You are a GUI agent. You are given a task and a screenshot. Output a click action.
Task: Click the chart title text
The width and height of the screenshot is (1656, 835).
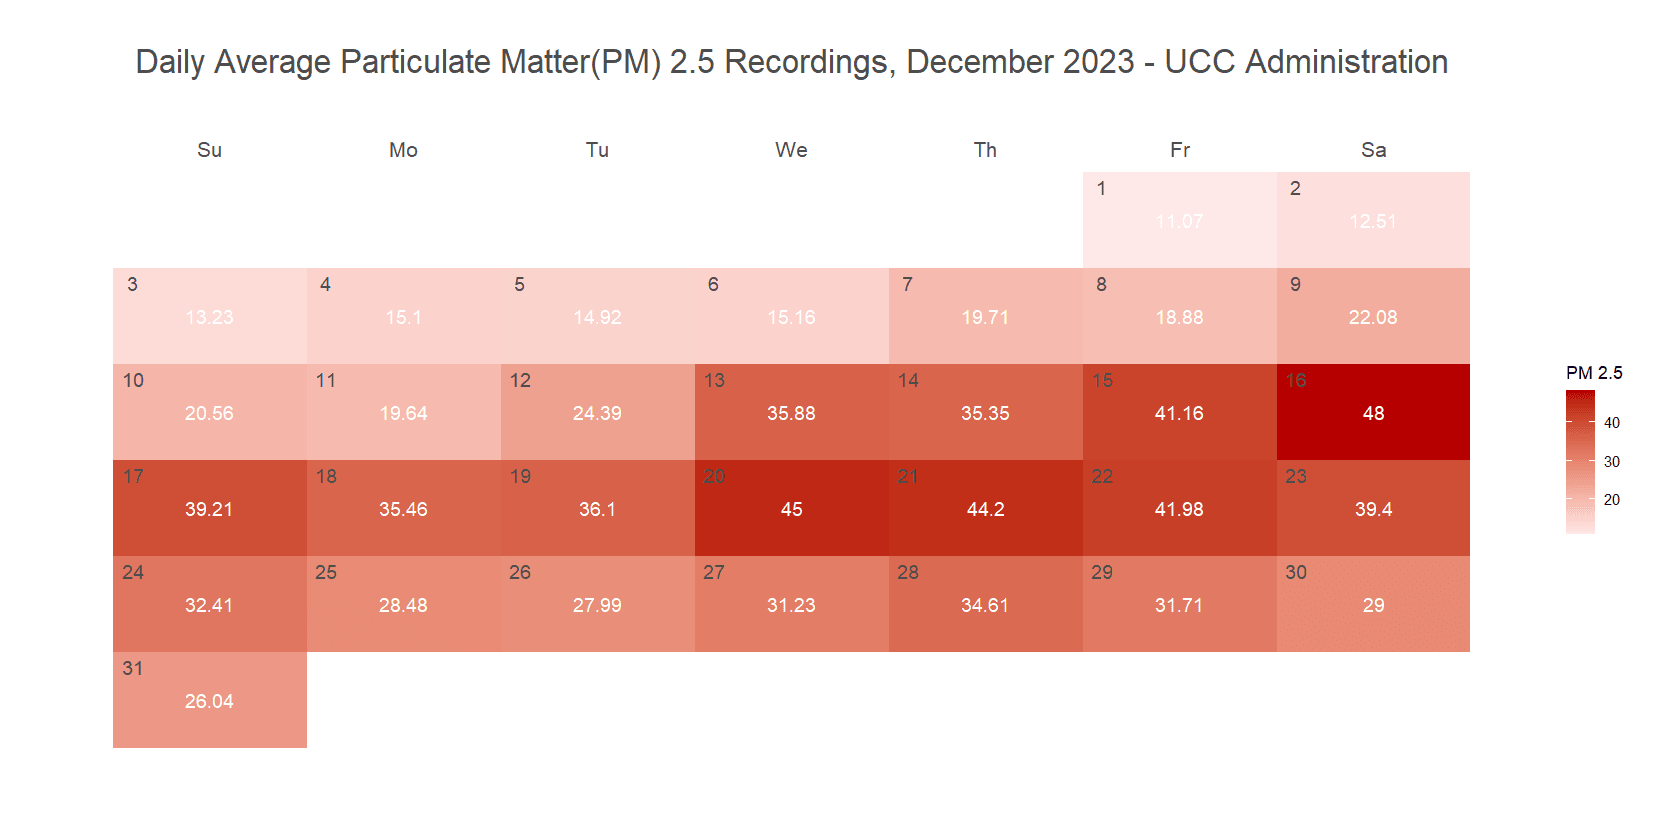[791, 62]
